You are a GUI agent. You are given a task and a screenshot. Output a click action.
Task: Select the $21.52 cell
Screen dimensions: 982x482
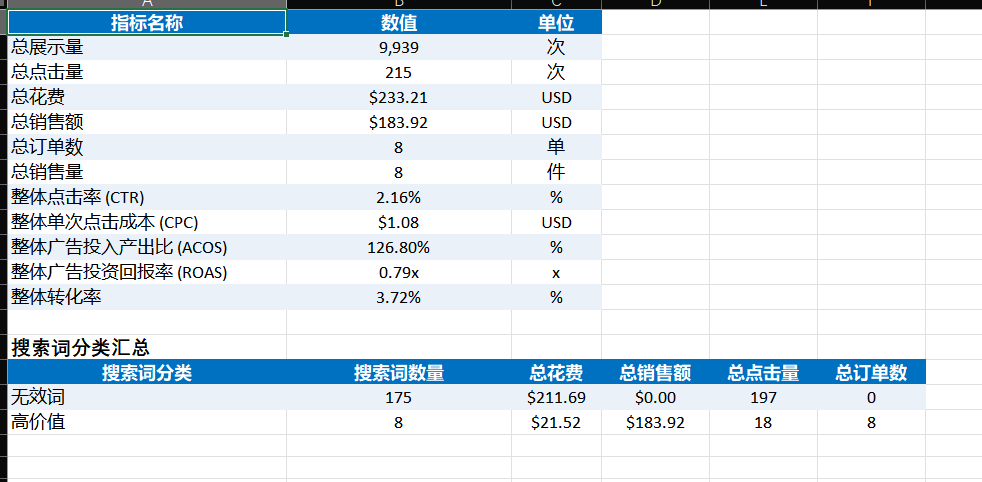tap(556, 423)
